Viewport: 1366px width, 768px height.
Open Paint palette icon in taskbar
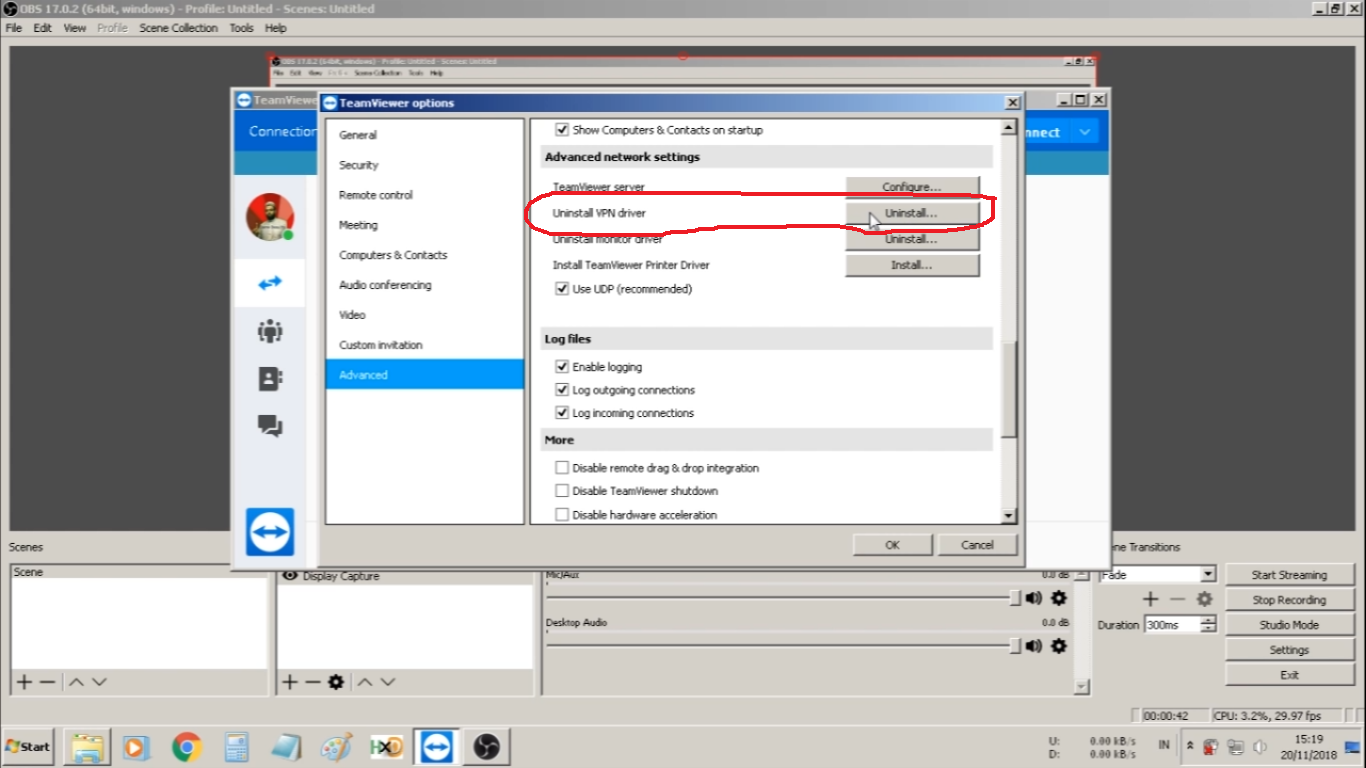click(336, 747)
